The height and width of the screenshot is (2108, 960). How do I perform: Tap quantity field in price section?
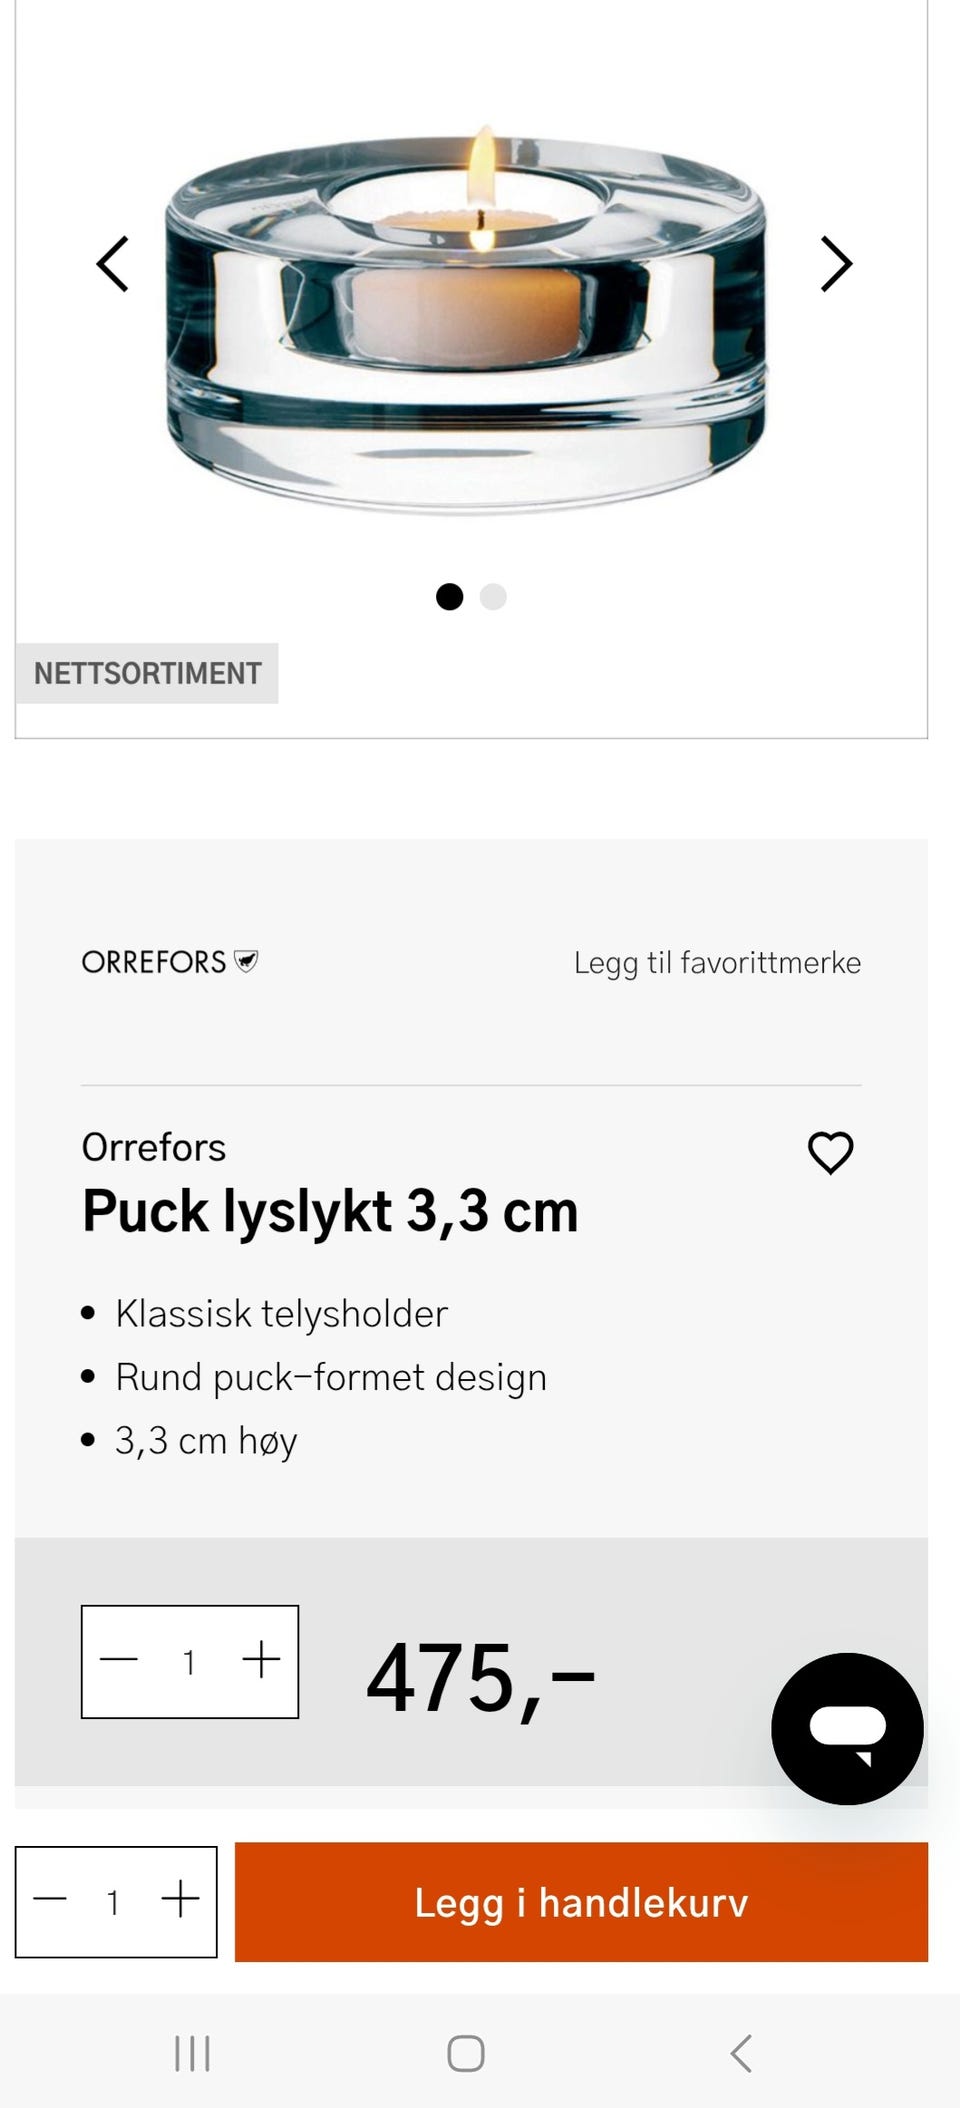(x=189, y=1662)
